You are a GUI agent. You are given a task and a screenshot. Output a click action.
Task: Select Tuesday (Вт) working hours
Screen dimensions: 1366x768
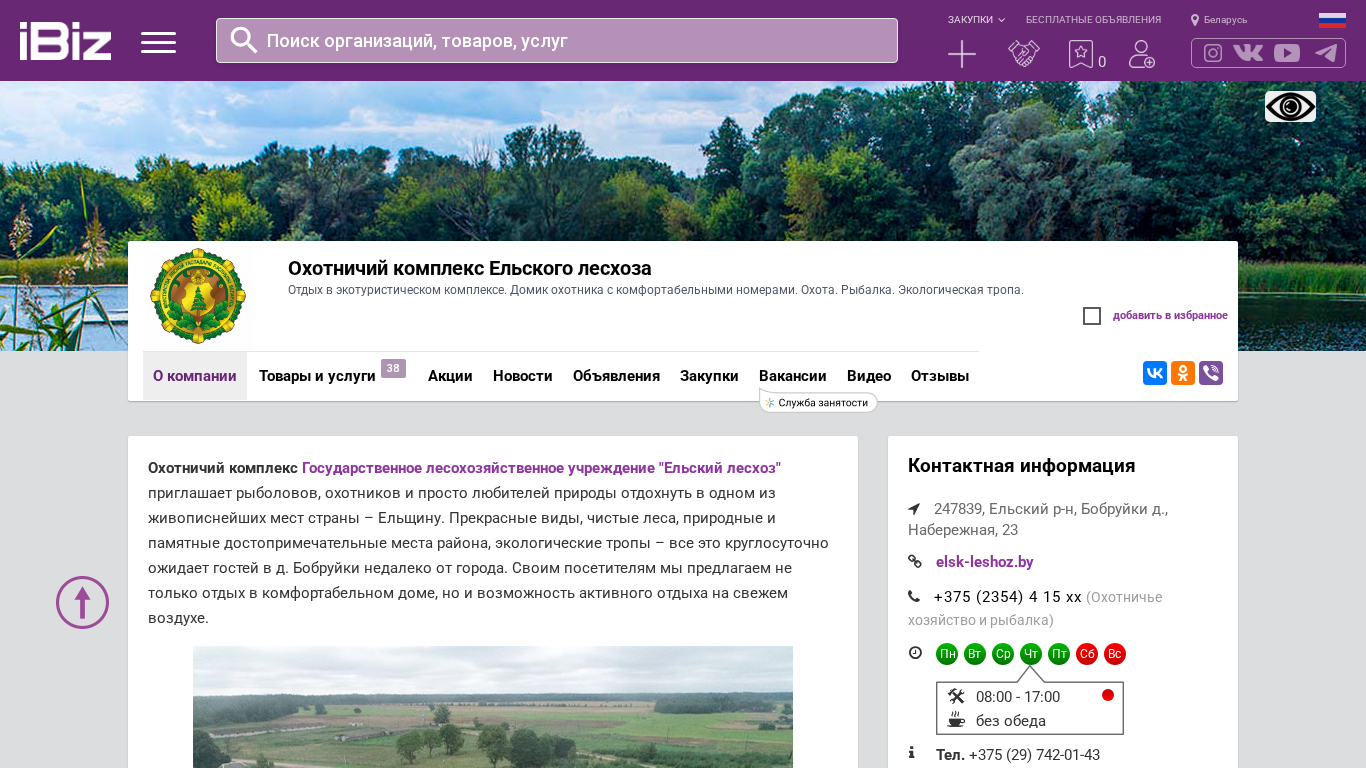975,654
